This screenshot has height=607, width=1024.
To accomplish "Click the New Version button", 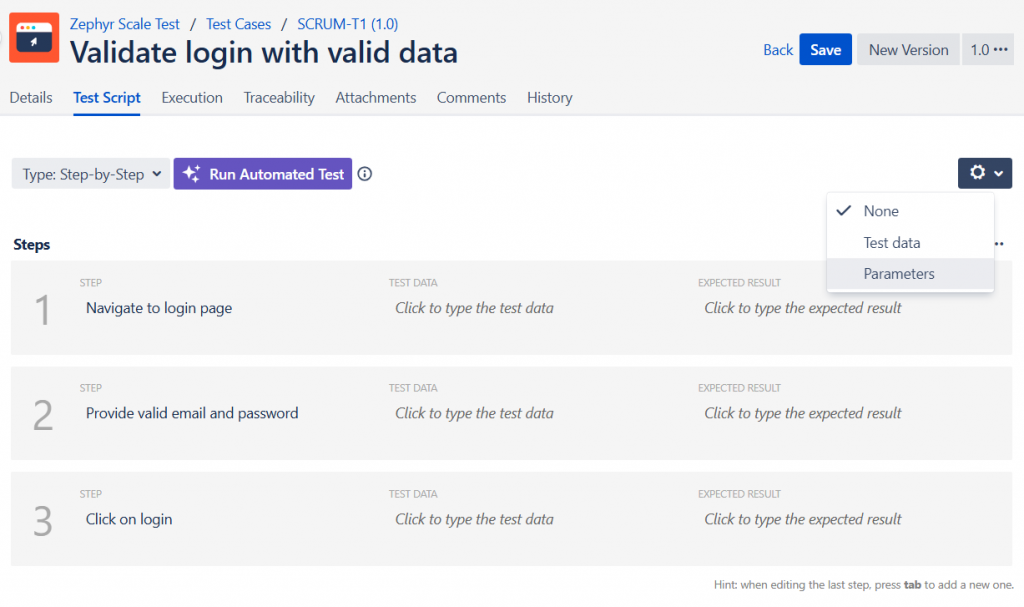I will [x=908, y=50].
